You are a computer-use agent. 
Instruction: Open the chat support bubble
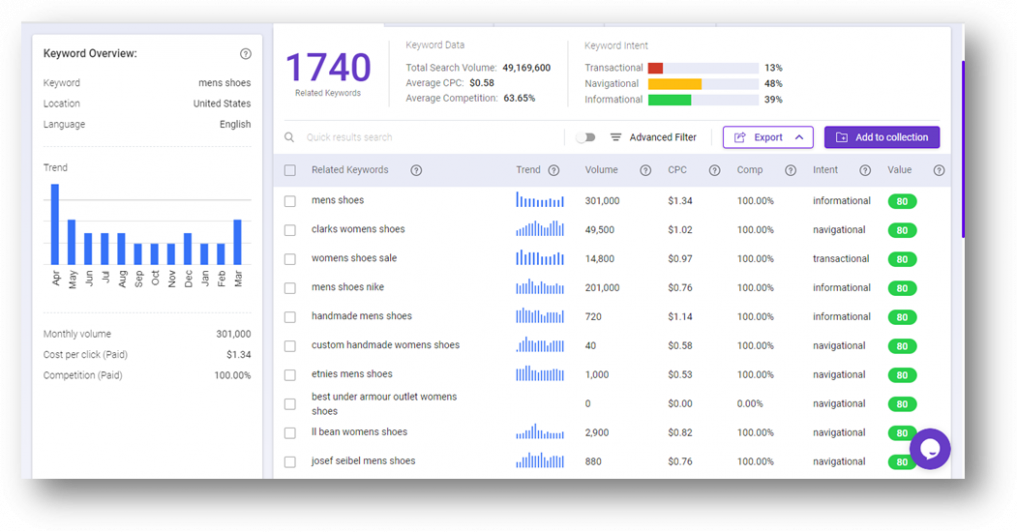(929, 449)
